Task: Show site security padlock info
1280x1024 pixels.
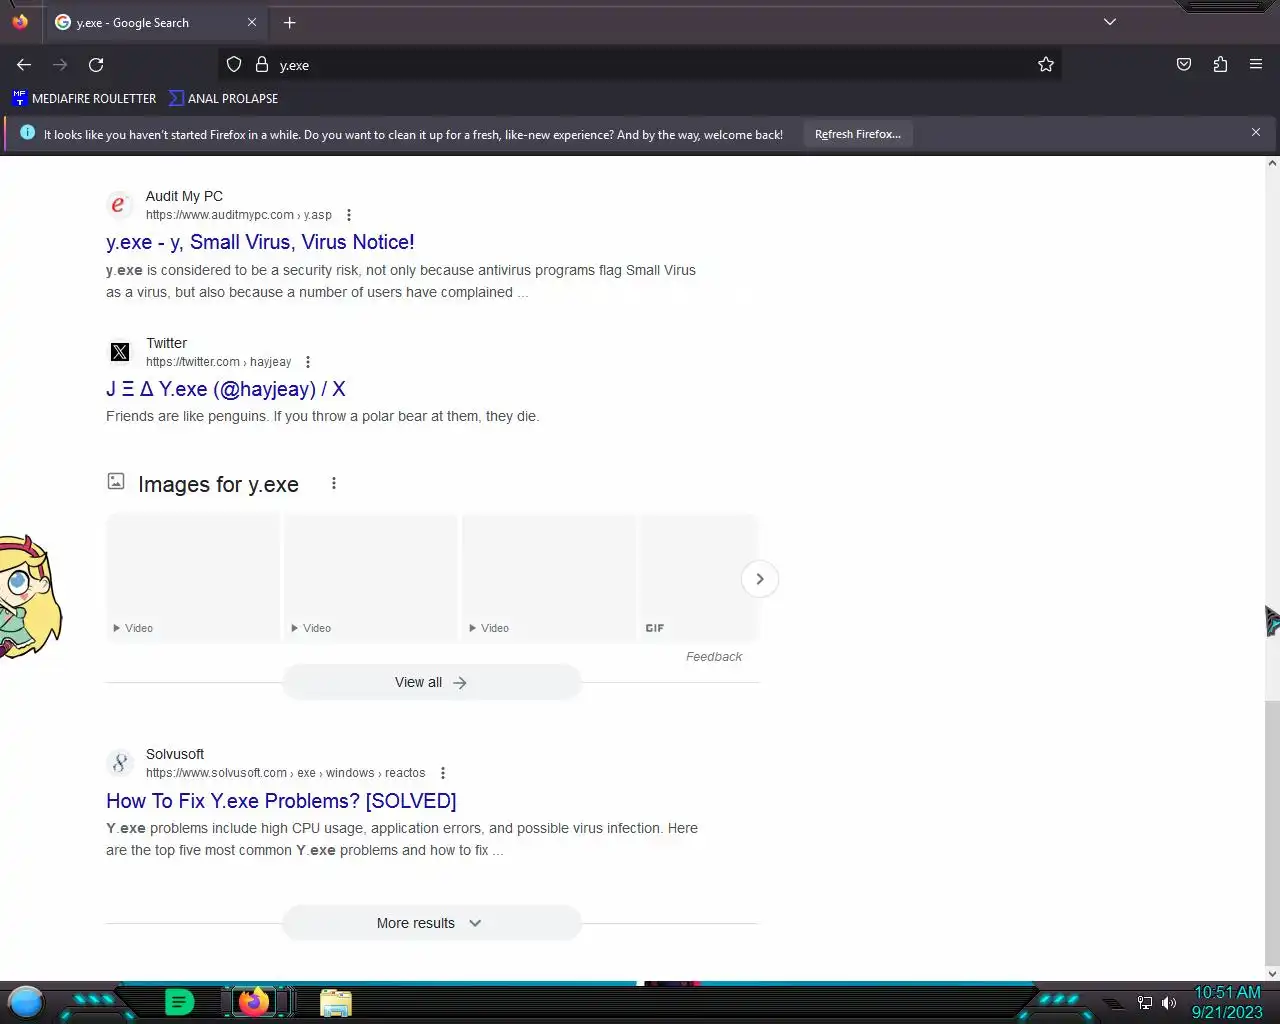Action: 262,65
